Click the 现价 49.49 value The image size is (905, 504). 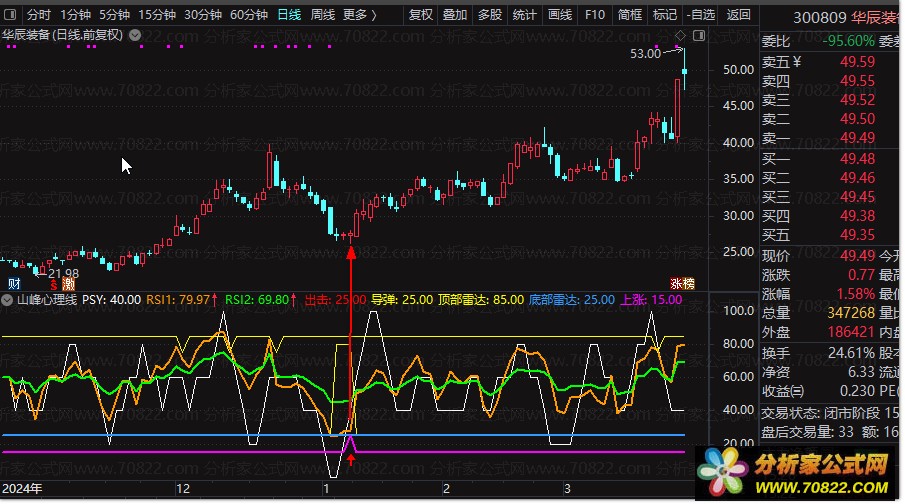click(x=857, y=256)
